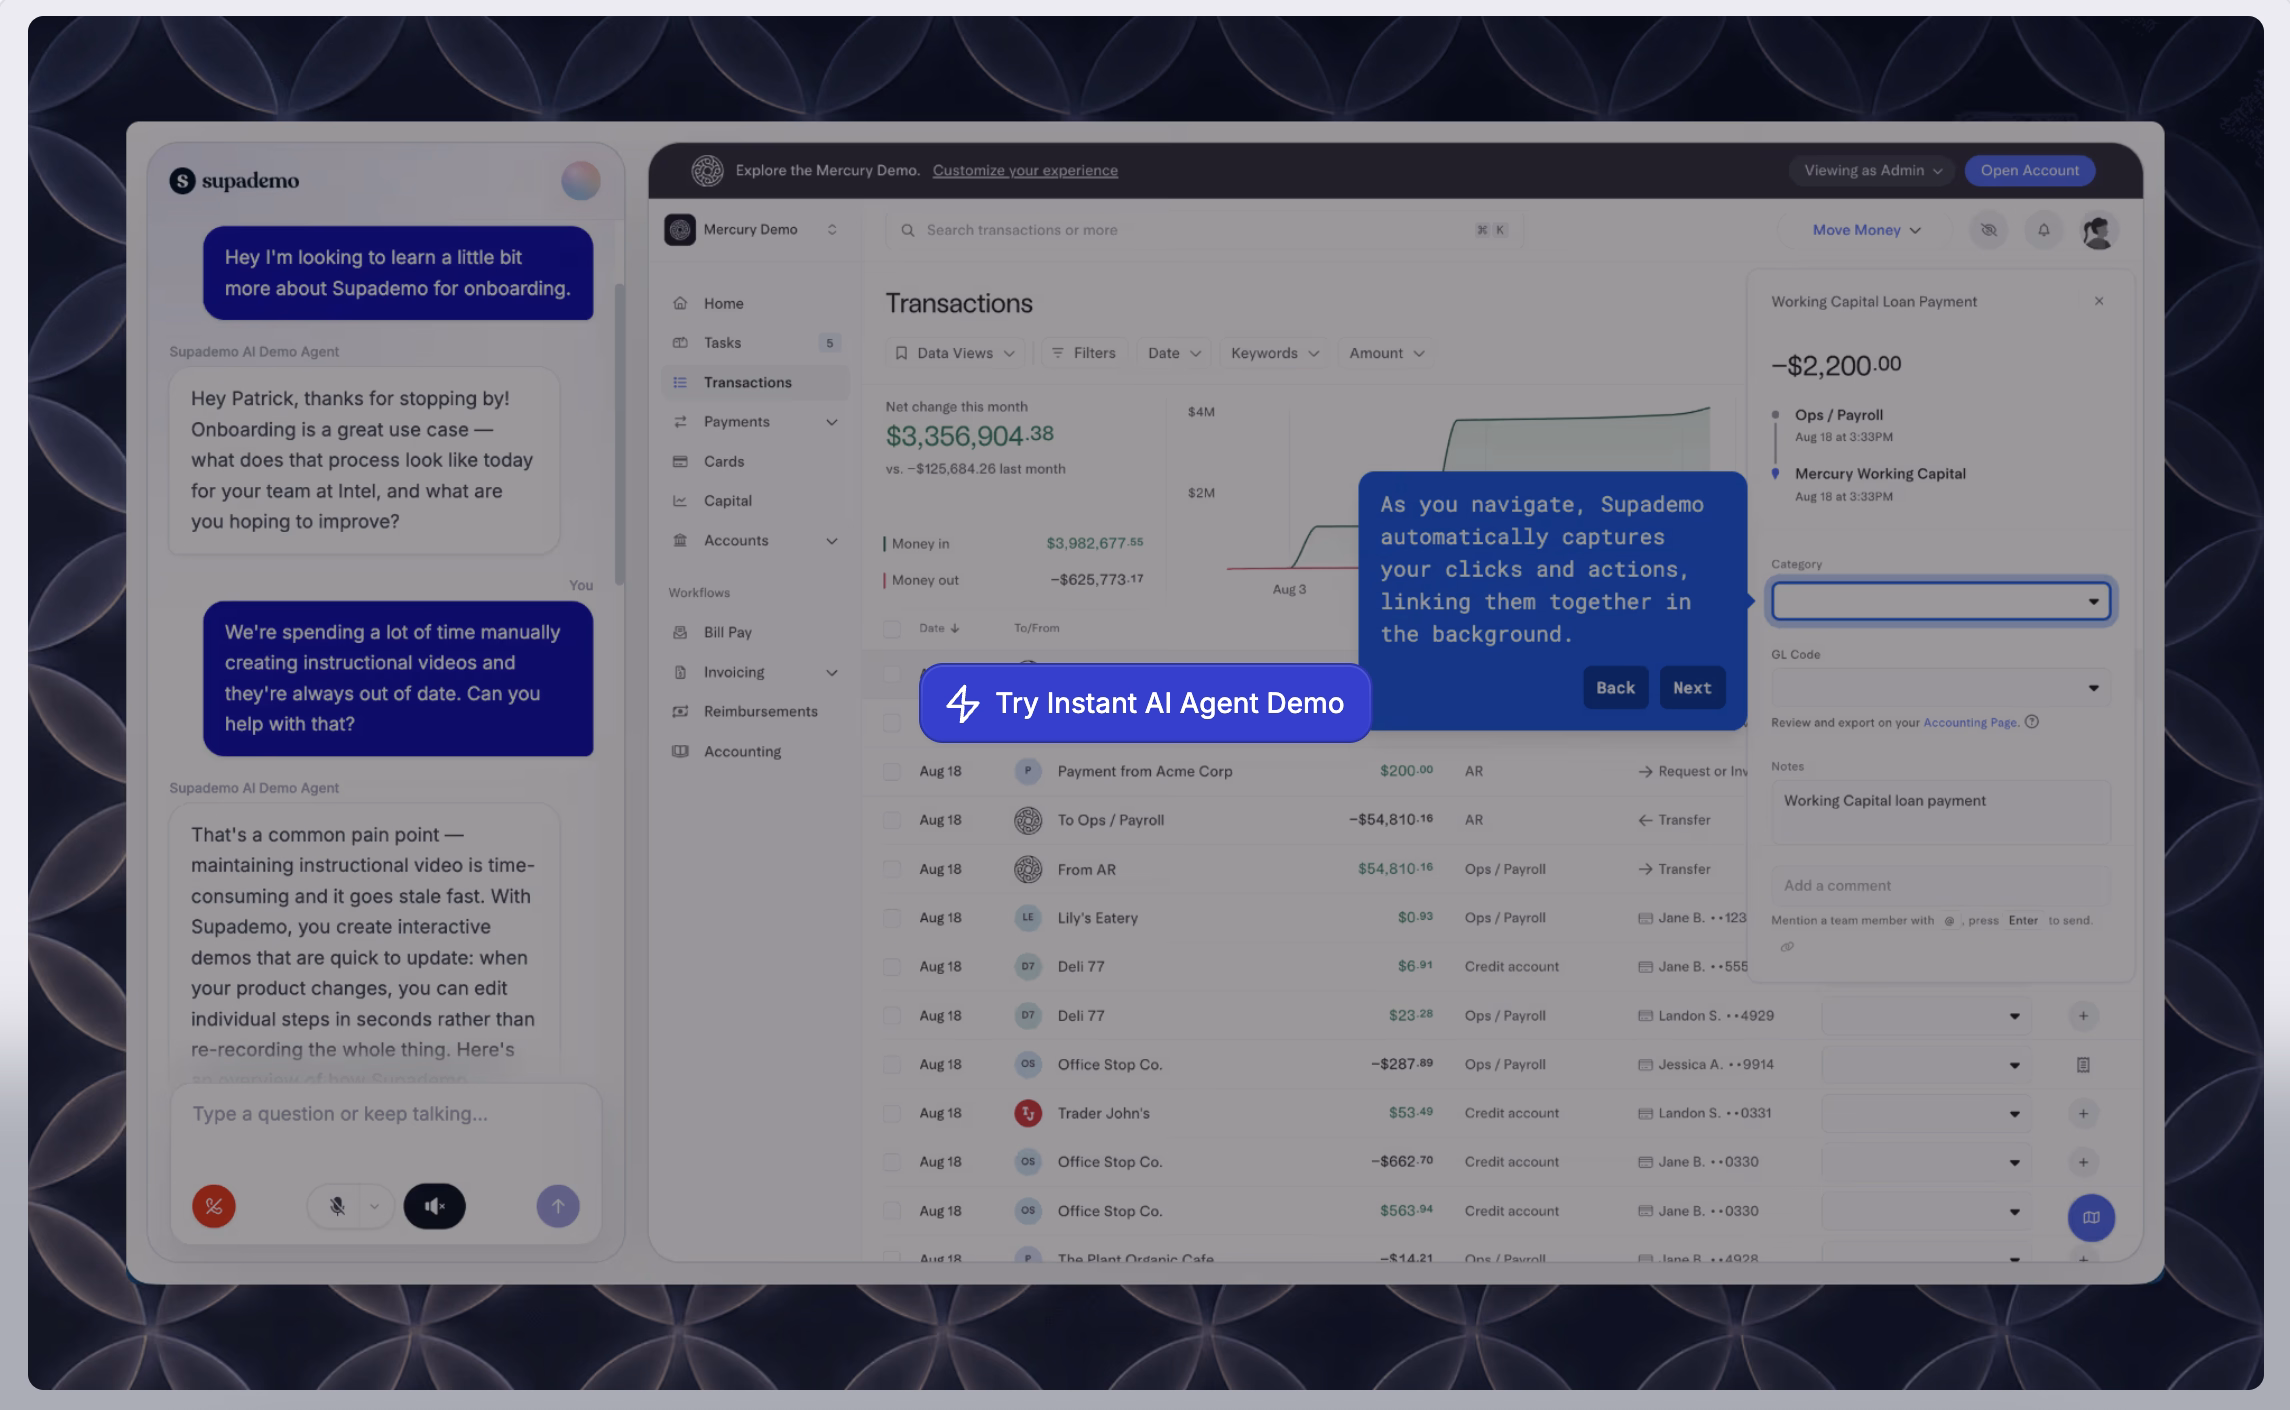This screenshot has width=2290, height=1410.
Task: Open Cards in sidebar
Action: (x=755, y=461)
